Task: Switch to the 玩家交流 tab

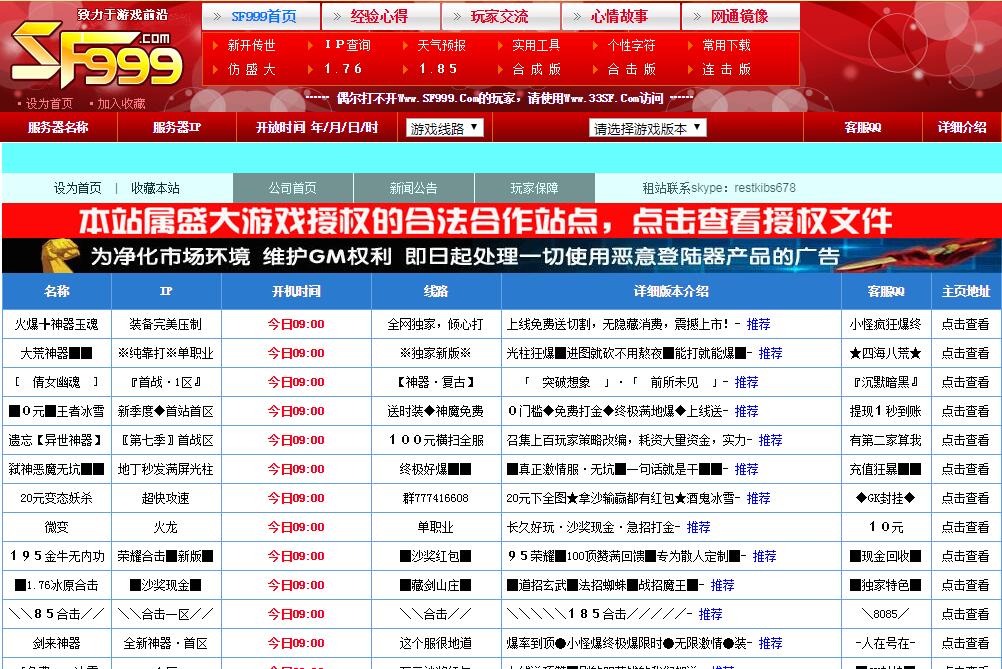Action: pyautogui.click(x=501, y=17)
